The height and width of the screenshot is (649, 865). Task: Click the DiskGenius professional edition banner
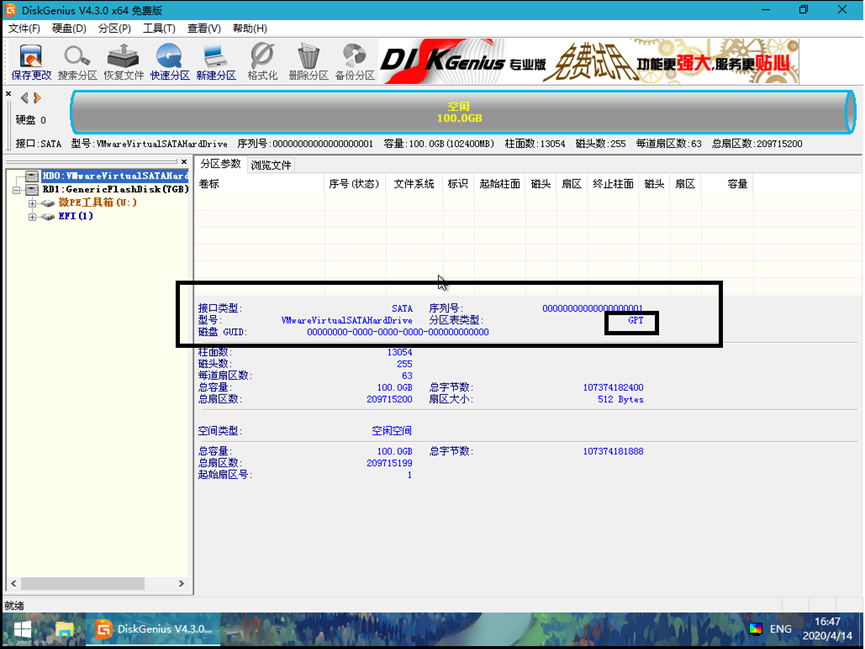click(x=590, y=61)
